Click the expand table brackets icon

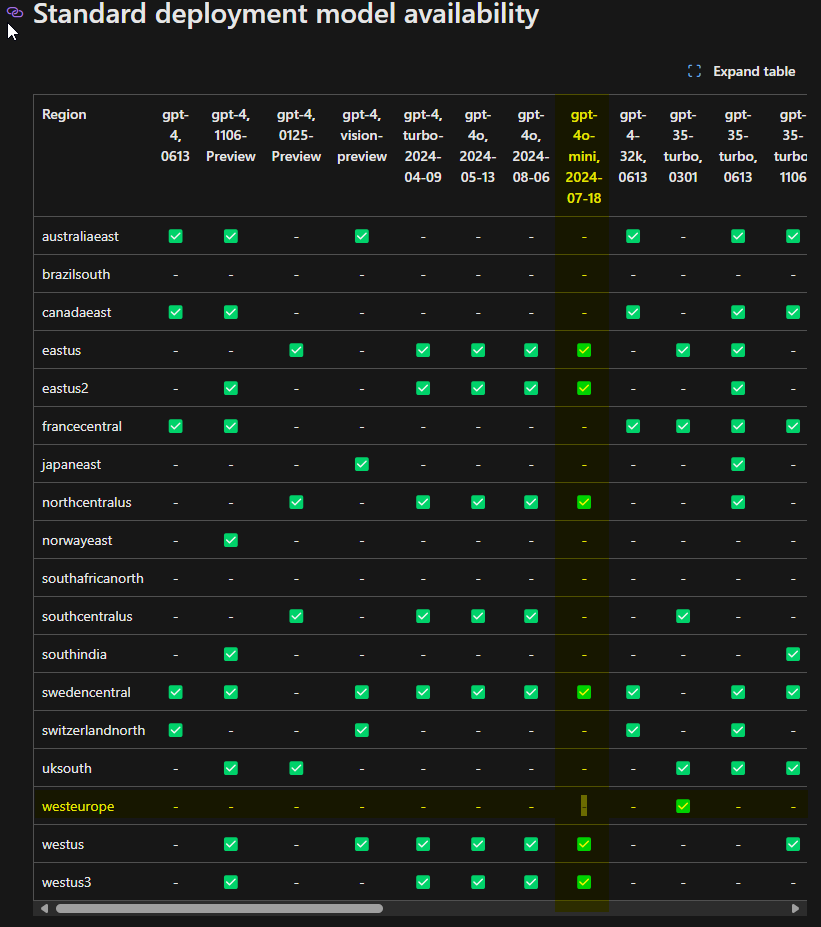(695, 72)
